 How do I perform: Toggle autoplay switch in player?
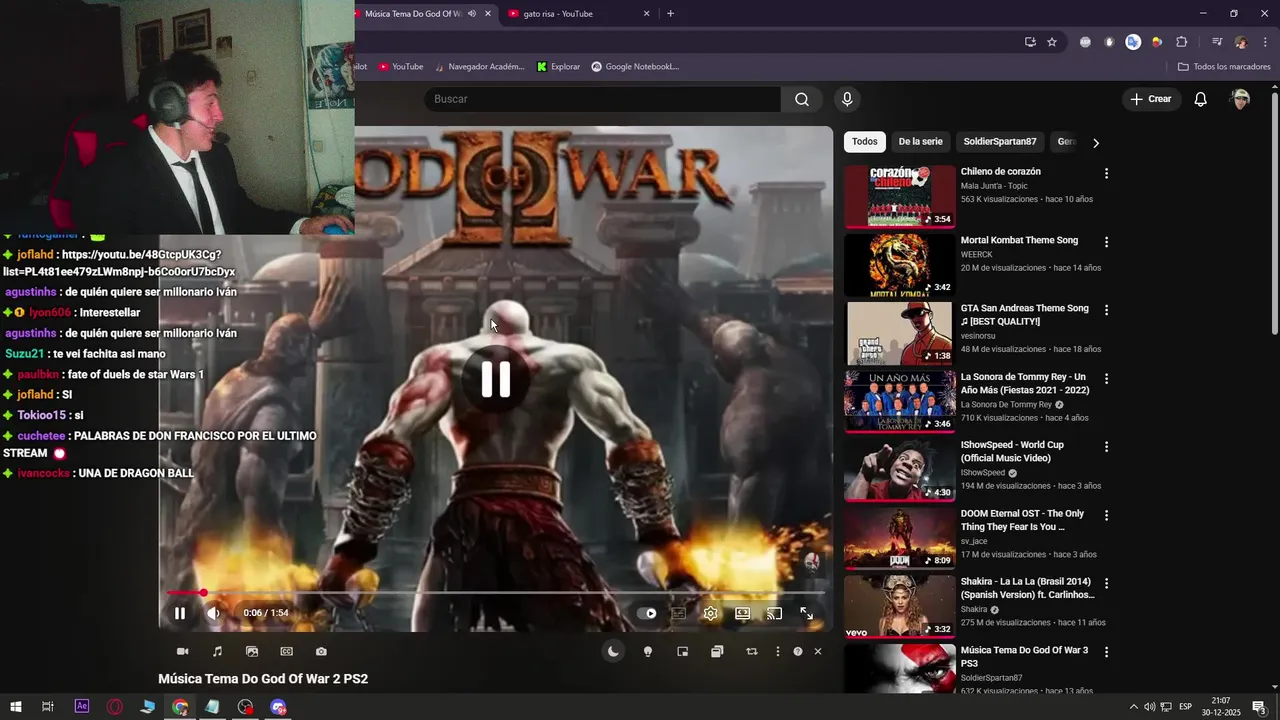point(648,613)
